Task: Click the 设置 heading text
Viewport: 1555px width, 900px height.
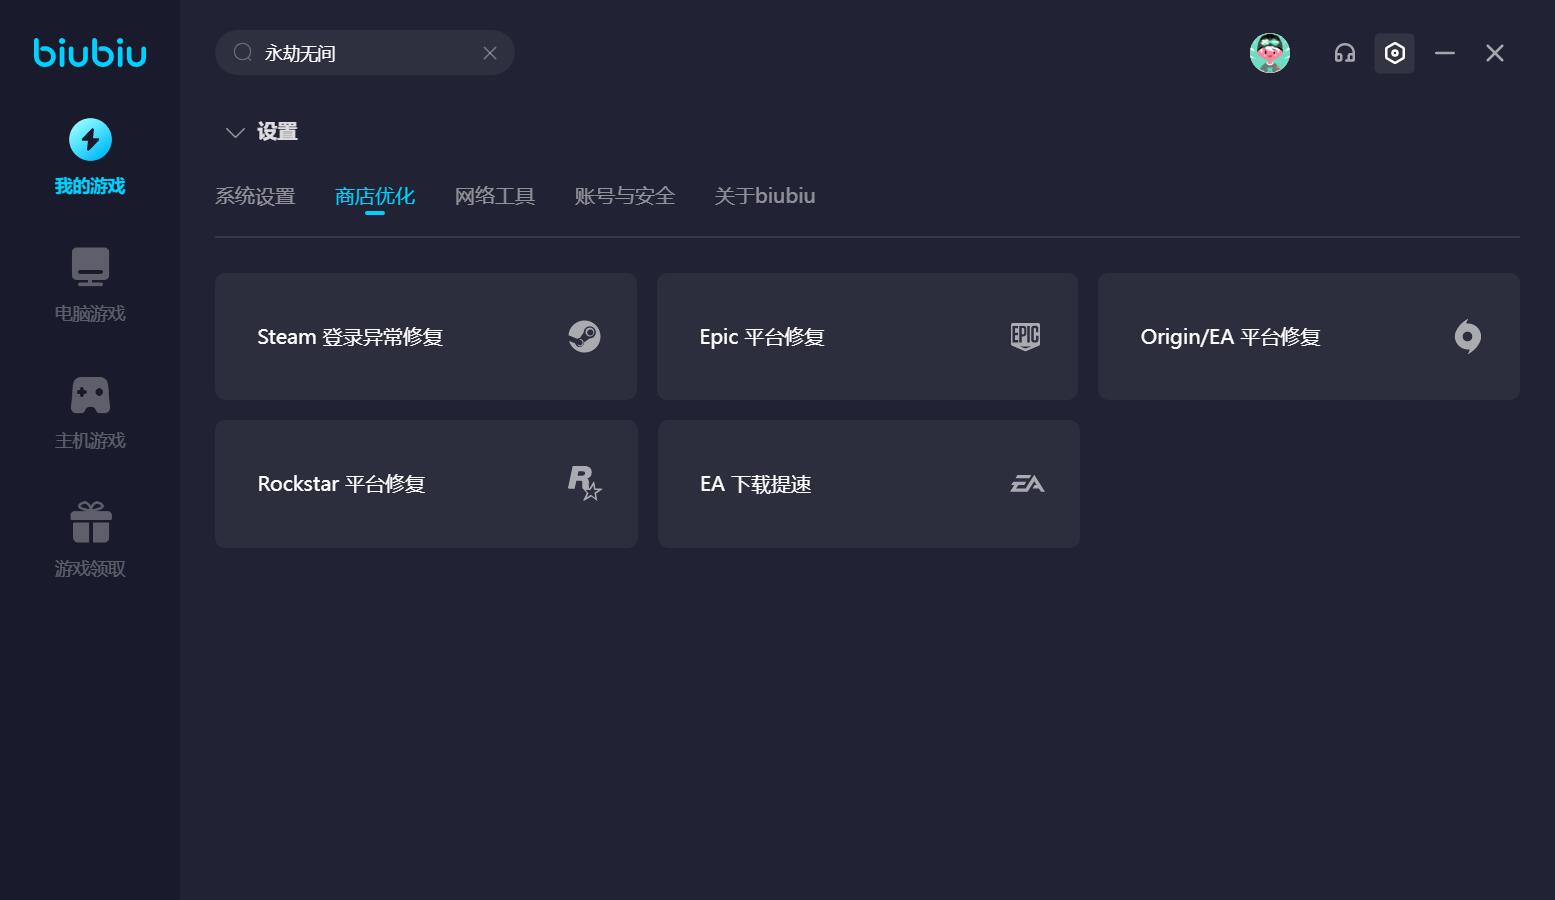Action: [277, 132]
